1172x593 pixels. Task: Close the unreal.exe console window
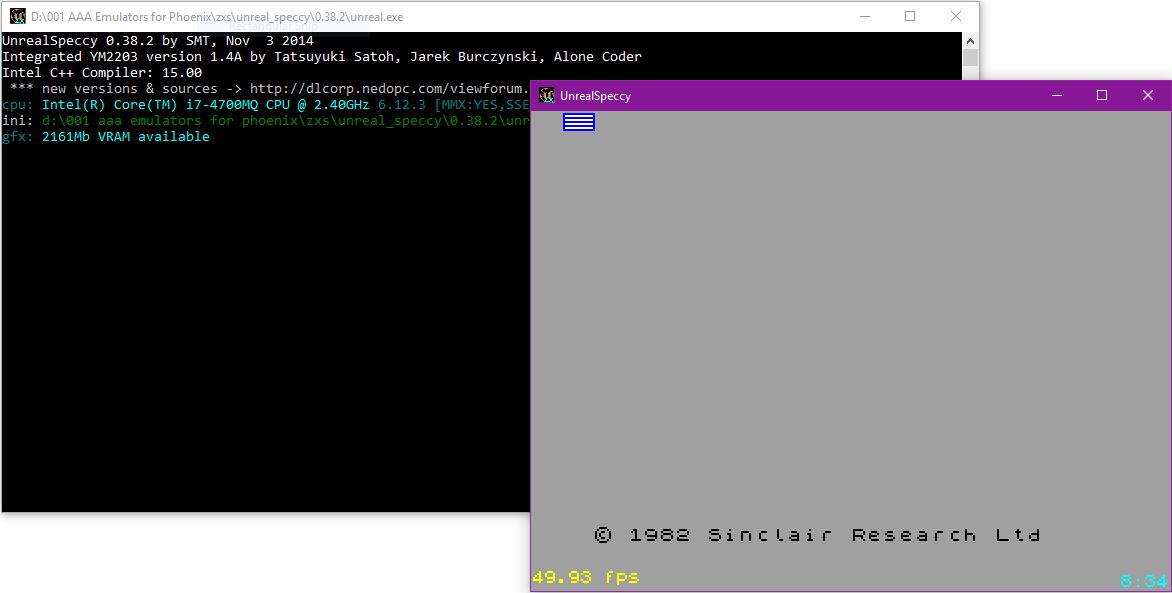[x=955, y=16]
